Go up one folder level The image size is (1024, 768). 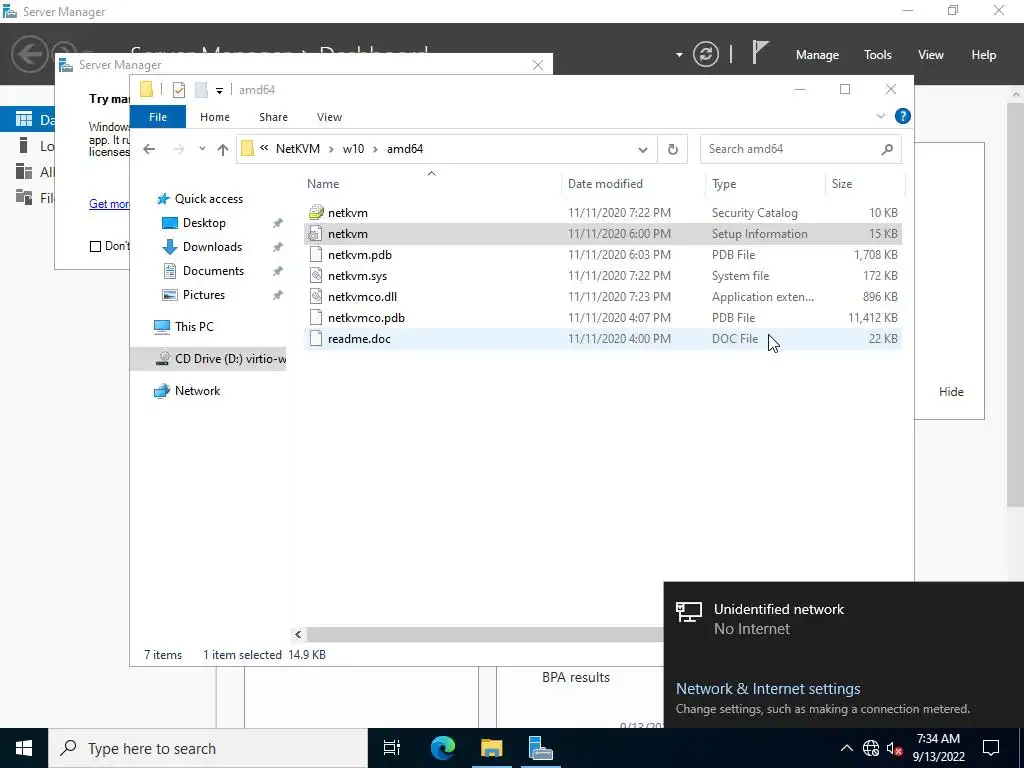click(223, 150)
